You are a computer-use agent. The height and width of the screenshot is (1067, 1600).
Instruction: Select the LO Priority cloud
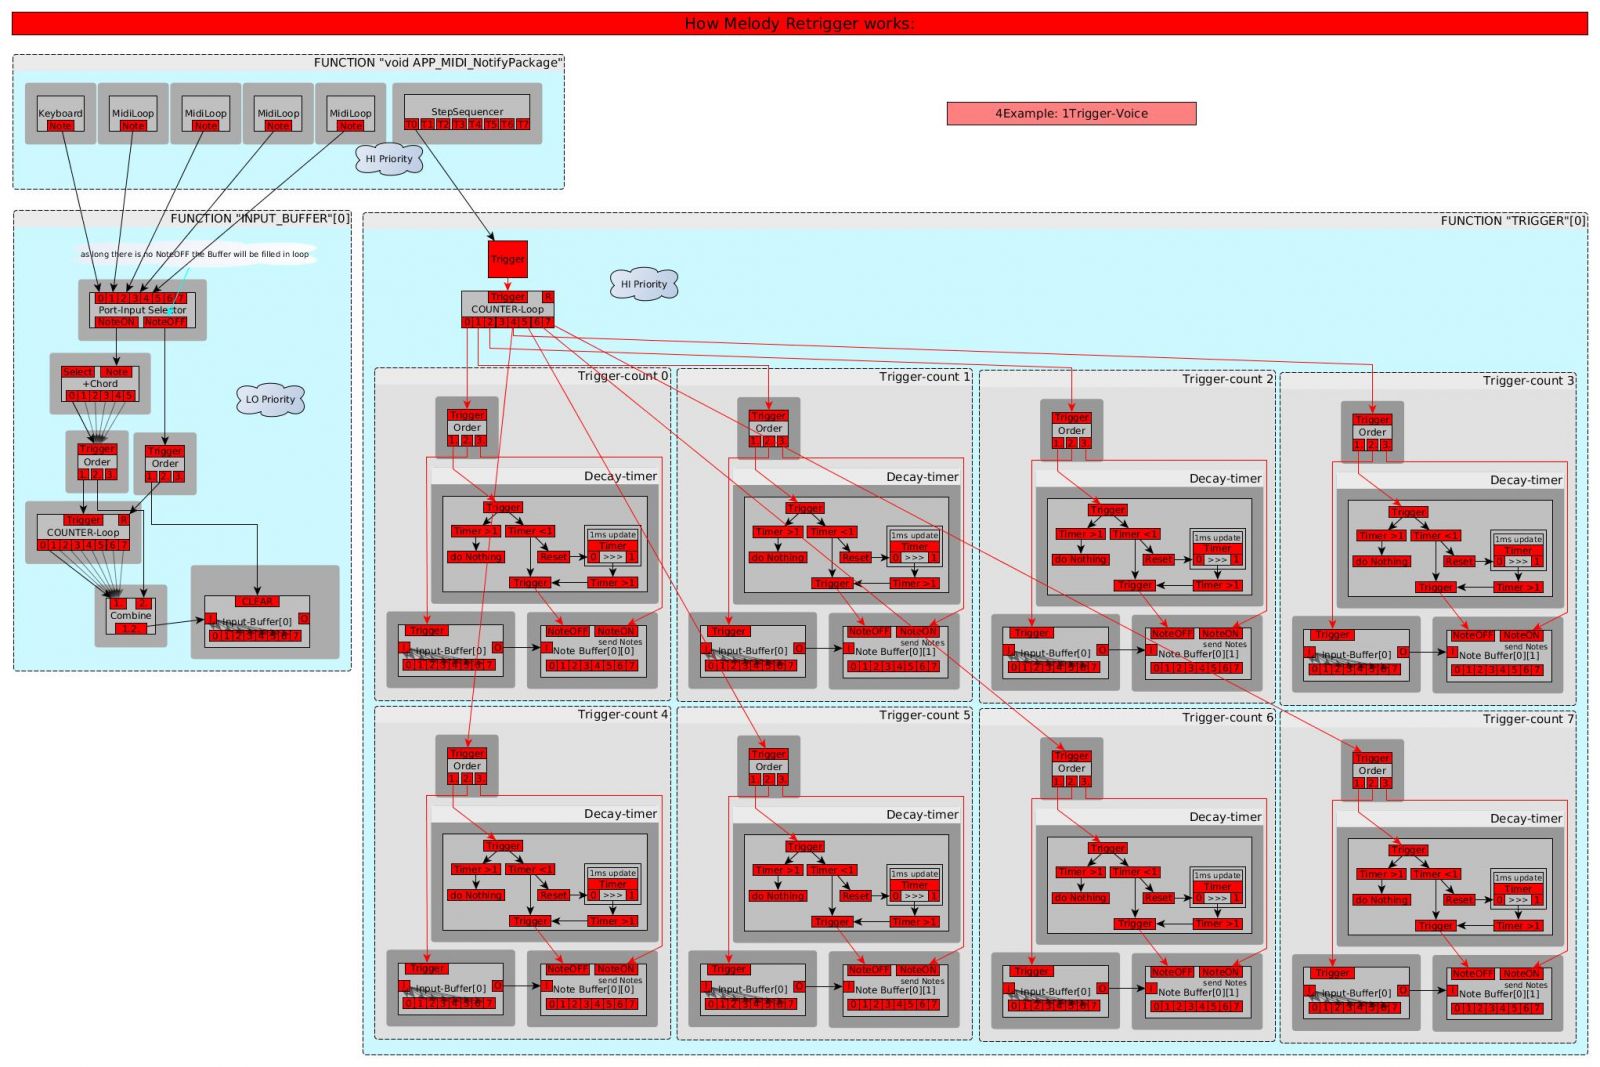270,399
